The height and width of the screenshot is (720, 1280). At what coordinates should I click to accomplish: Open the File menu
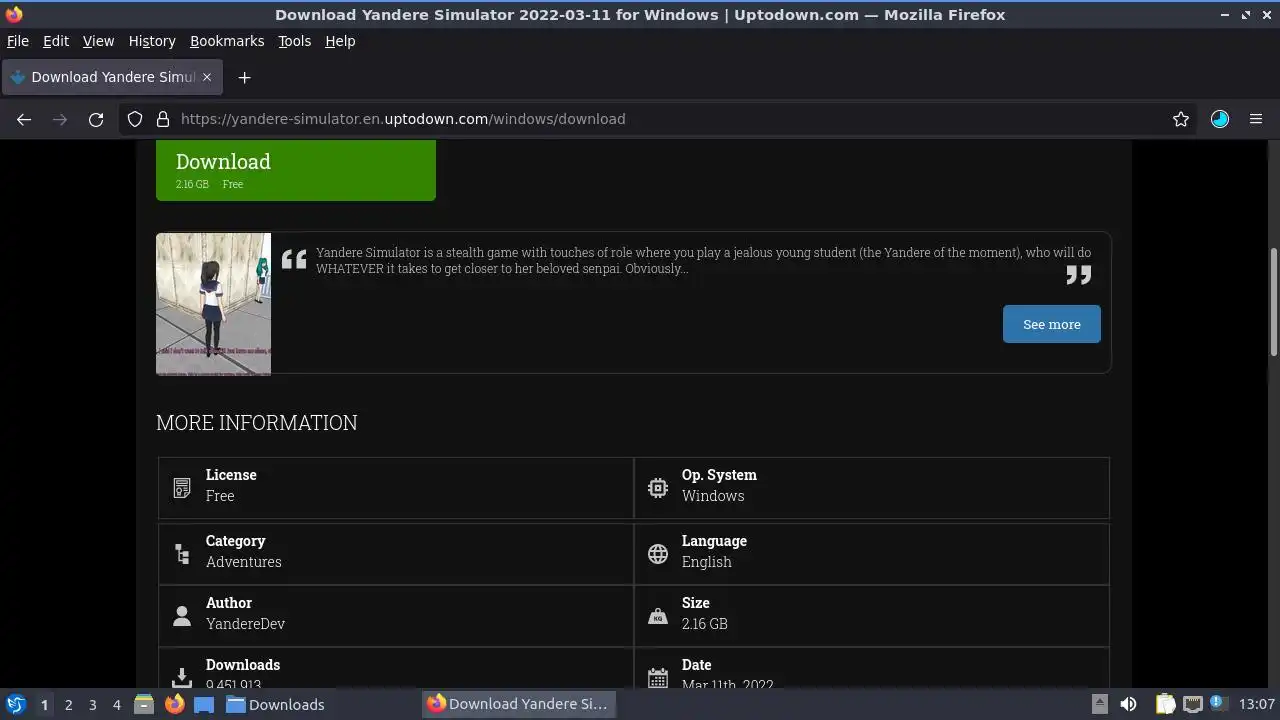click(18, 41)
